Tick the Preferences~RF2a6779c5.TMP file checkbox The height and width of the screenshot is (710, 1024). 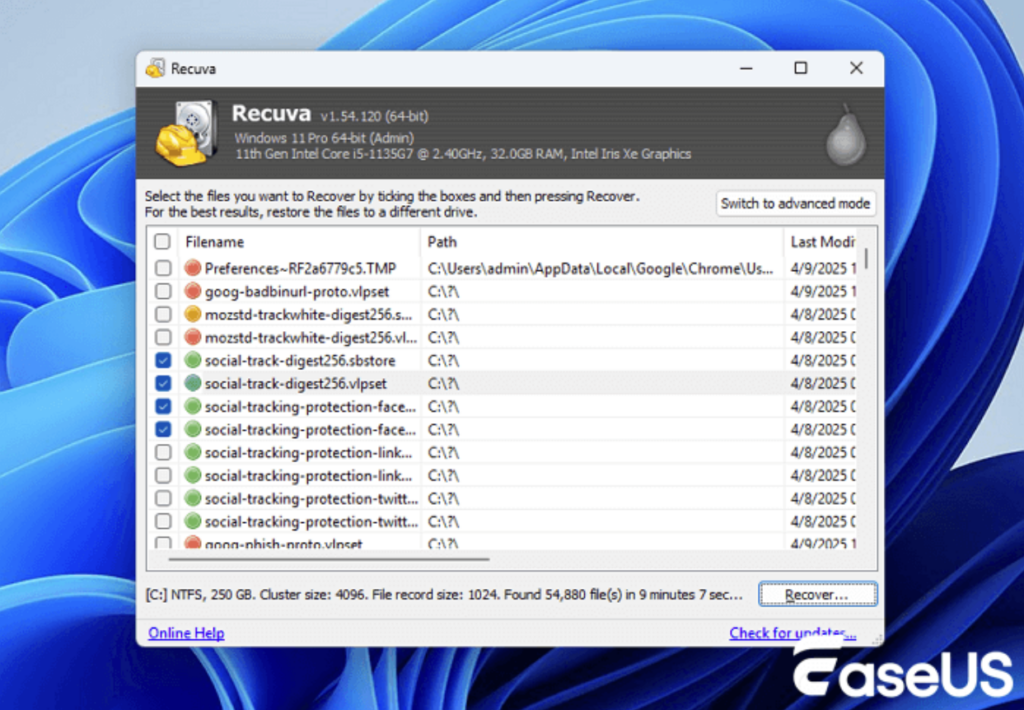point(162,268)
